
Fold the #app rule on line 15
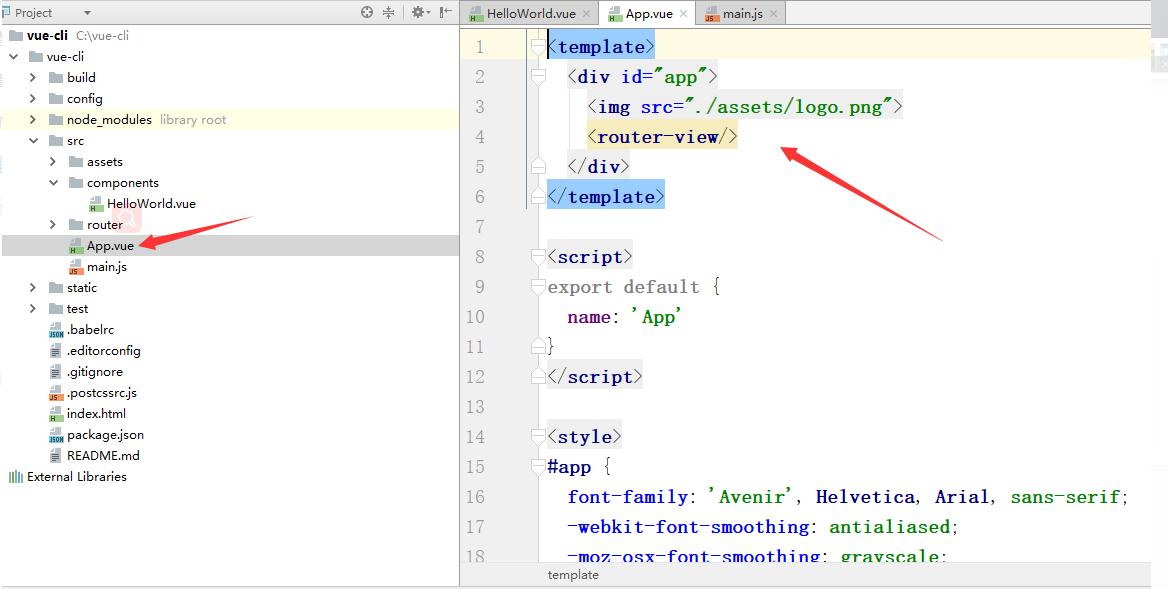click(538, 467)
